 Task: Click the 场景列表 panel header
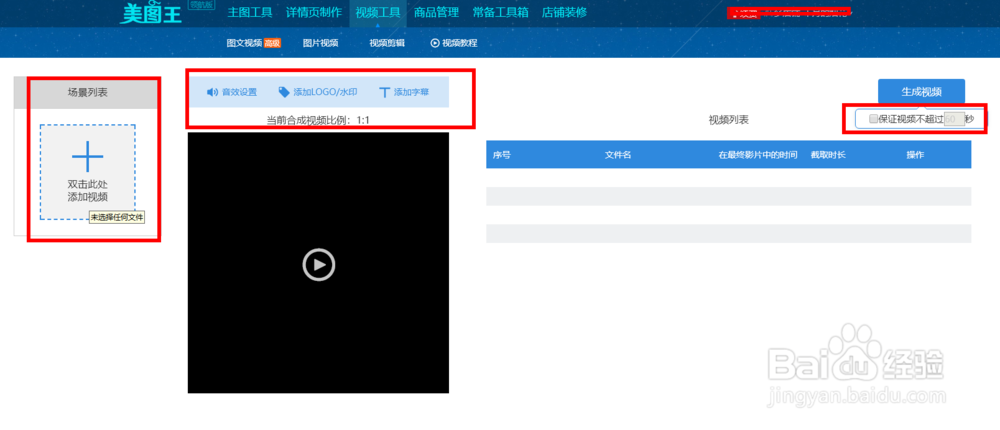pyautogui.click(x=87, y=93)
